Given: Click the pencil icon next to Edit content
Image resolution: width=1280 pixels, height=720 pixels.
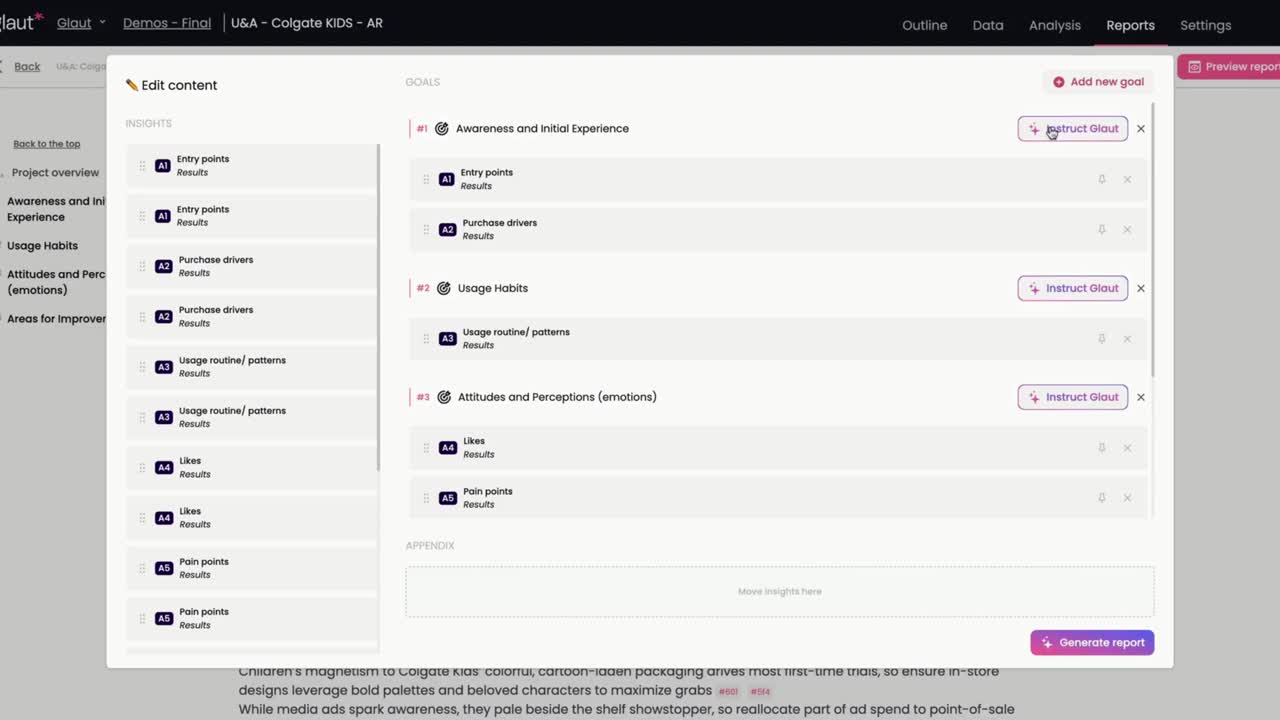Looking at the screenshot, I should [131, 85].
